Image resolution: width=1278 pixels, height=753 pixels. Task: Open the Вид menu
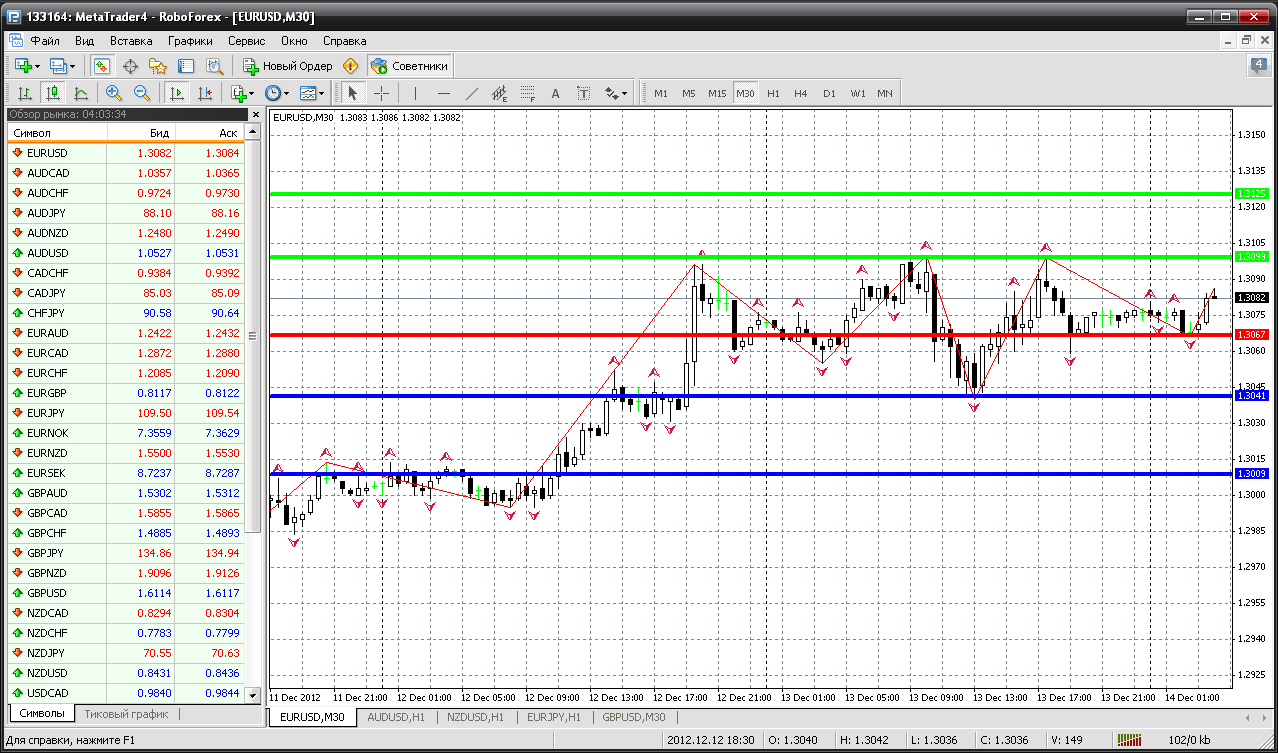84,41
